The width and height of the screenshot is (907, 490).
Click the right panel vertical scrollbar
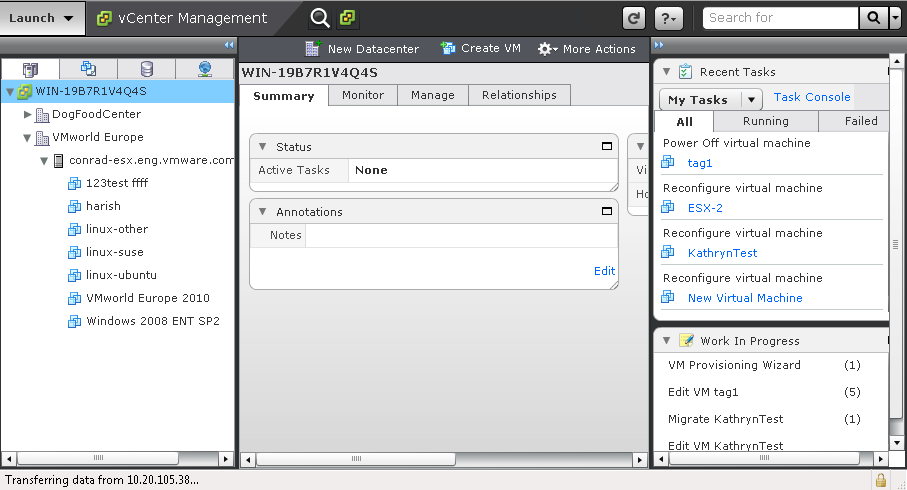click(x=895, y=245)
